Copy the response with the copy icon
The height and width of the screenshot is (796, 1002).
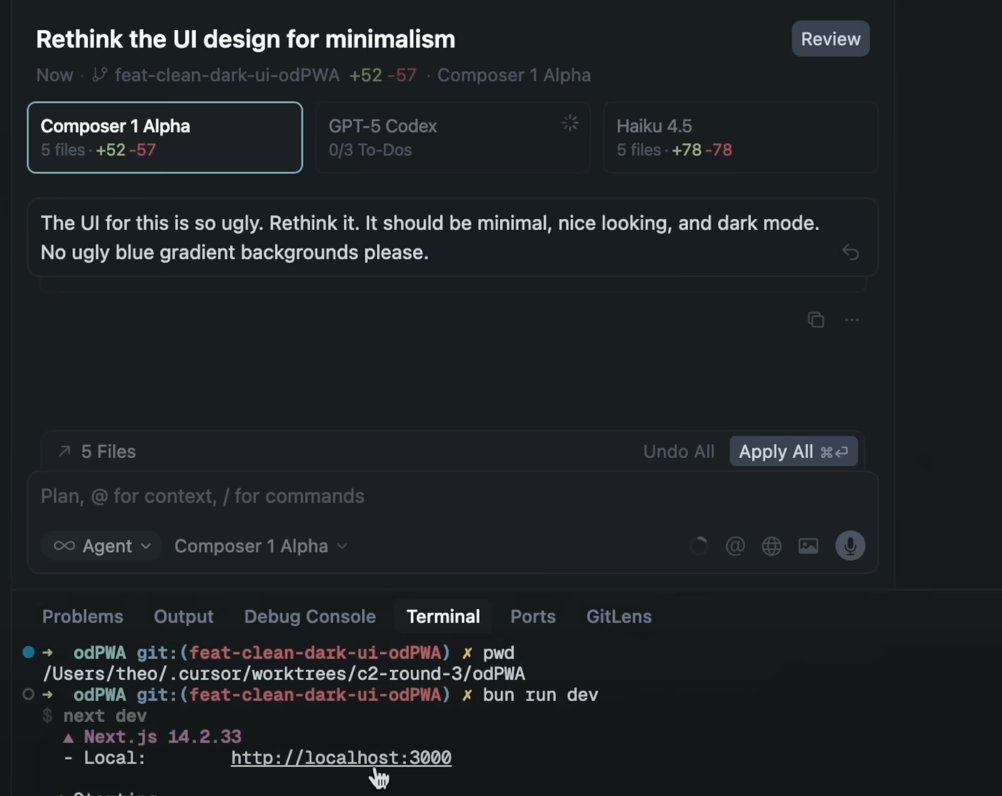[x=815, y=319]
